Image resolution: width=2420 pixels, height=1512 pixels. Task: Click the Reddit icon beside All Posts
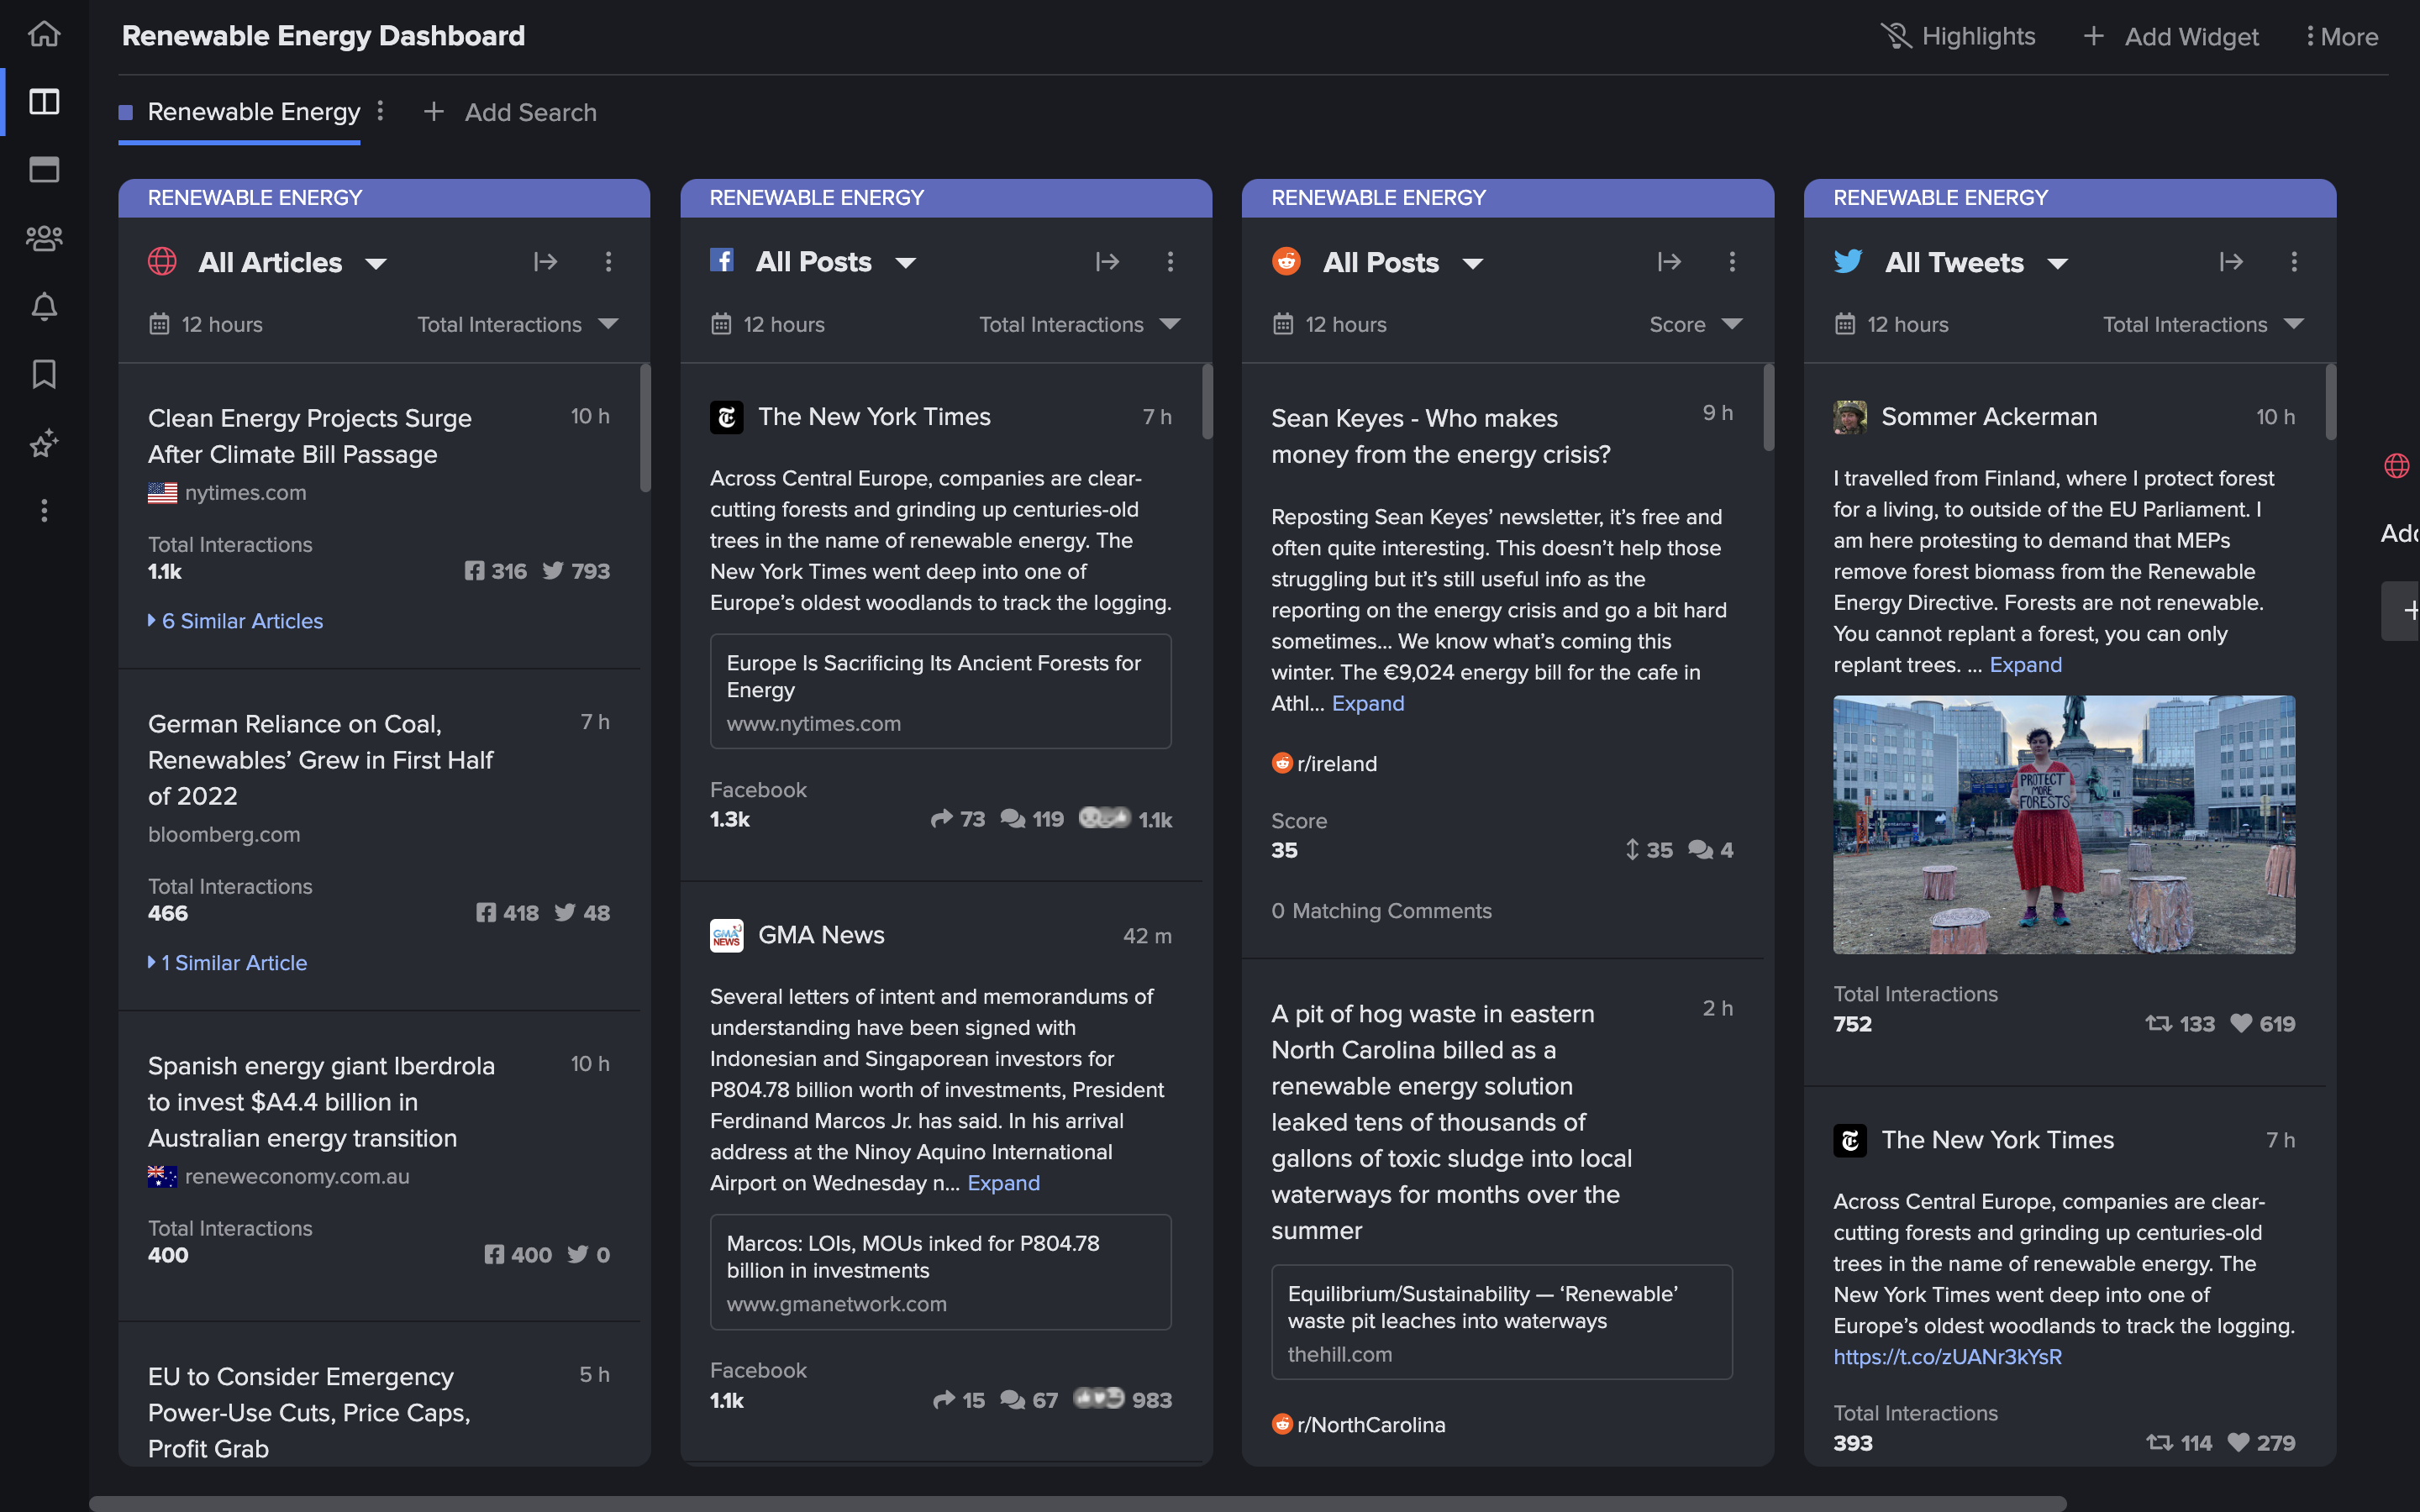(1286, 262)
